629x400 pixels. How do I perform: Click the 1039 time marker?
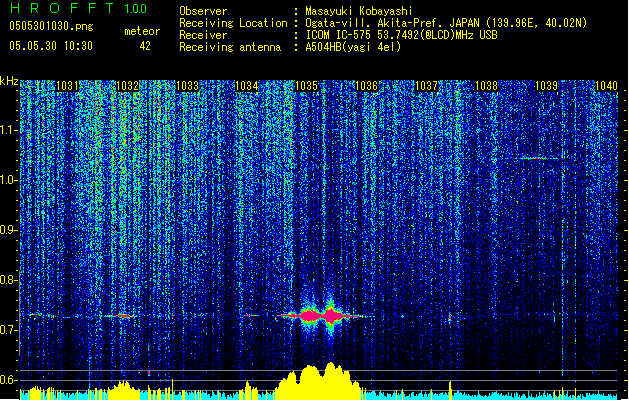[x=546, y=86]
